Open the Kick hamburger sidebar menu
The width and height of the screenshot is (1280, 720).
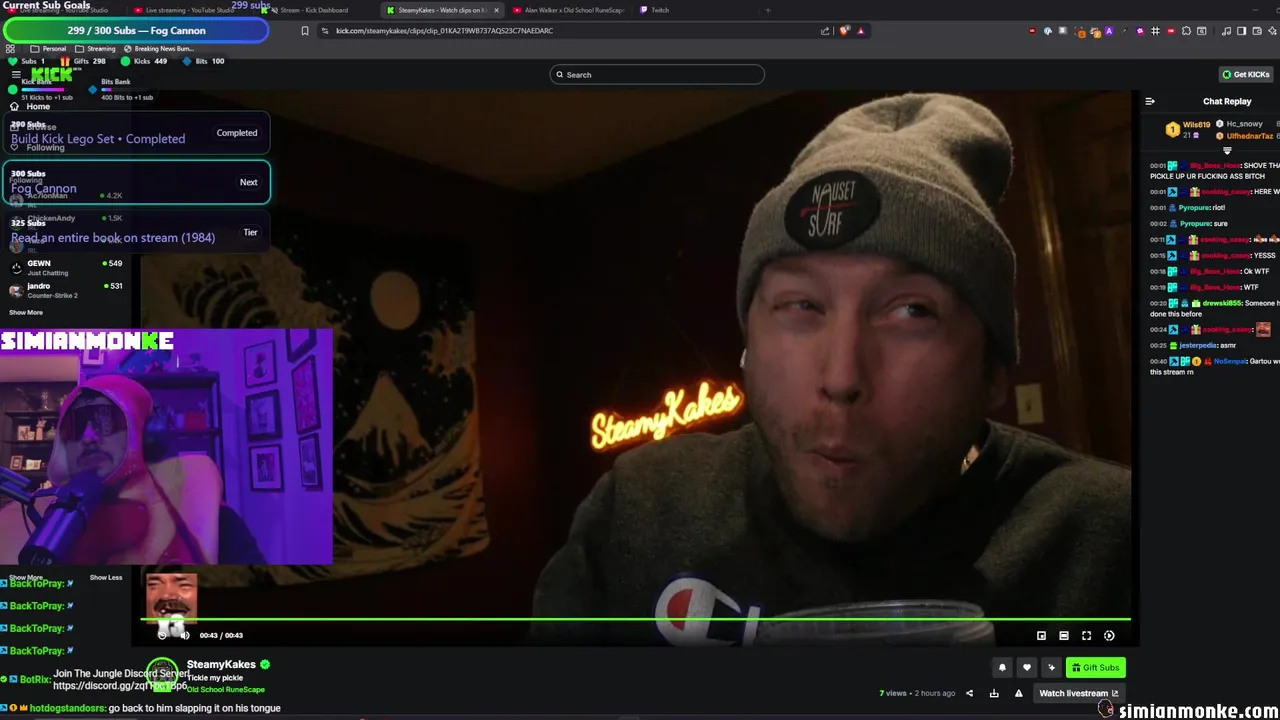16,75
